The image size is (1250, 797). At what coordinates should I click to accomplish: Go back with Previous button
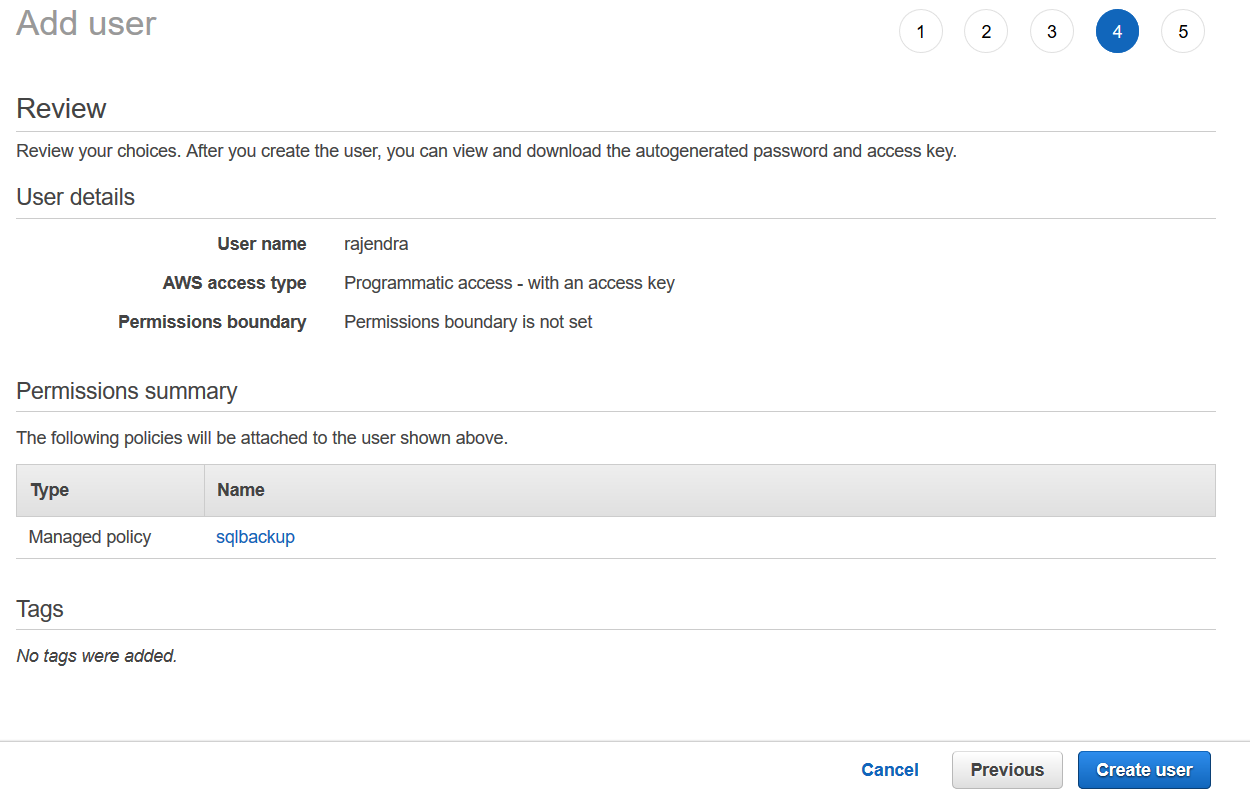click(1007, 770)
